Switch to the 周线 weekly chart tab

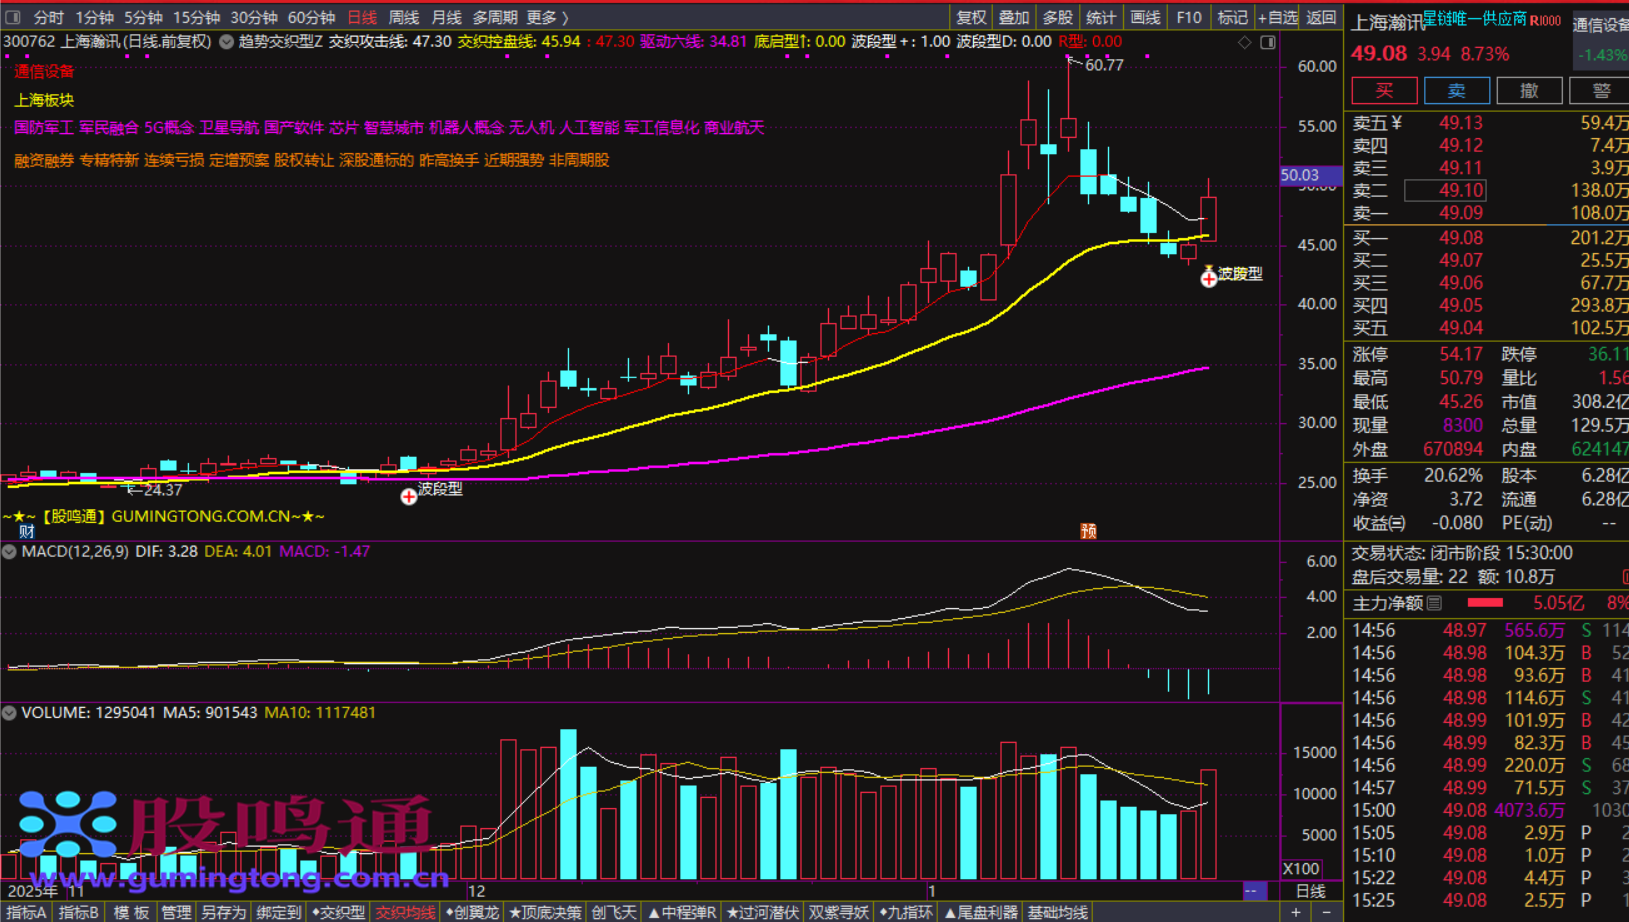point(404,17)
